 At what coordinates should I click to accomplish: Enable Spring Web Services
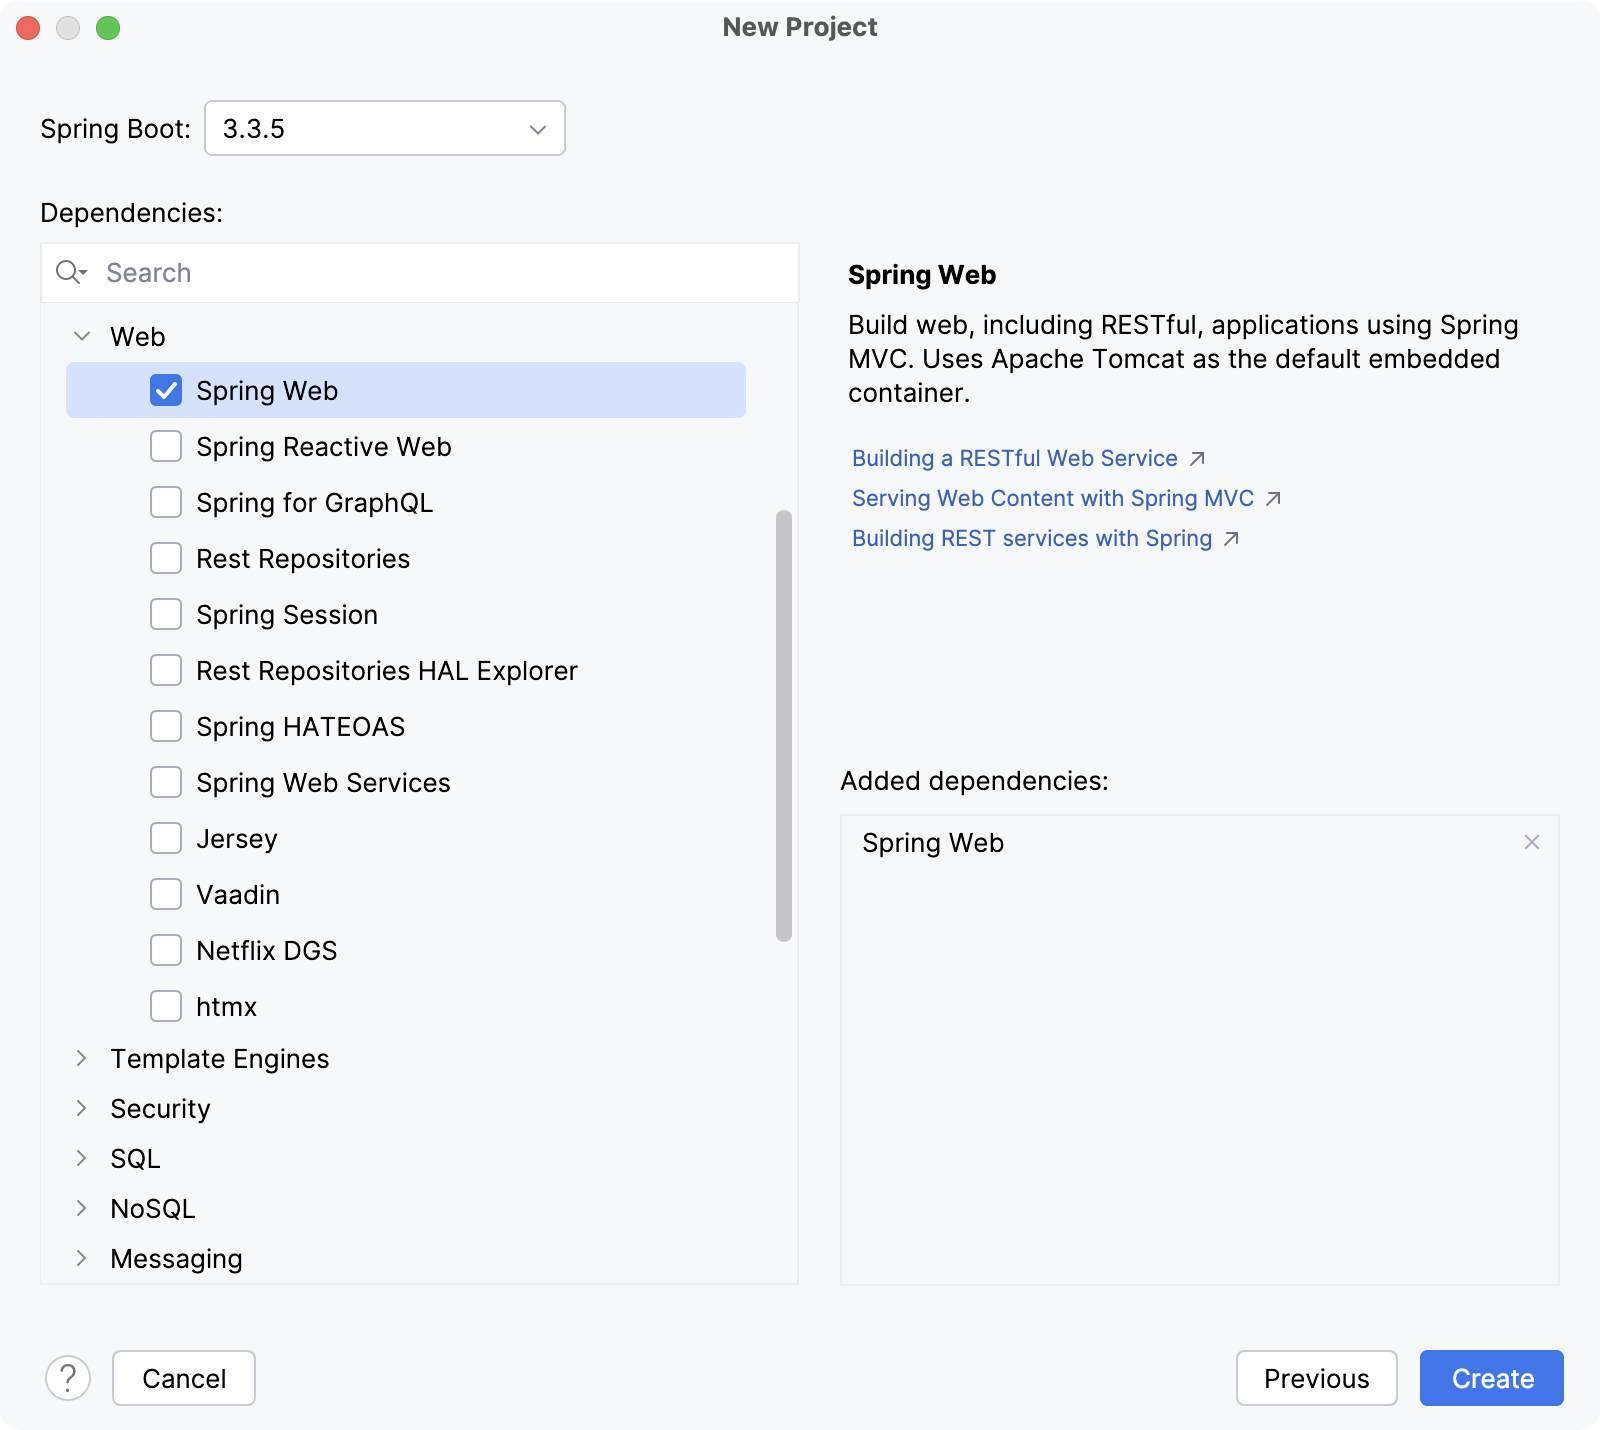(x=166, y=782)
